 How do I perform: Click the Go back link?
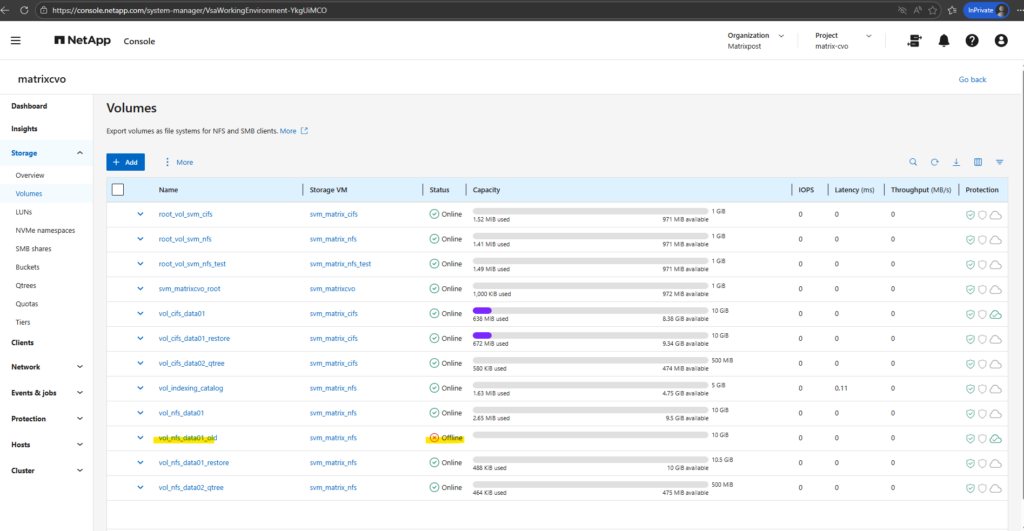coord(972,79)
